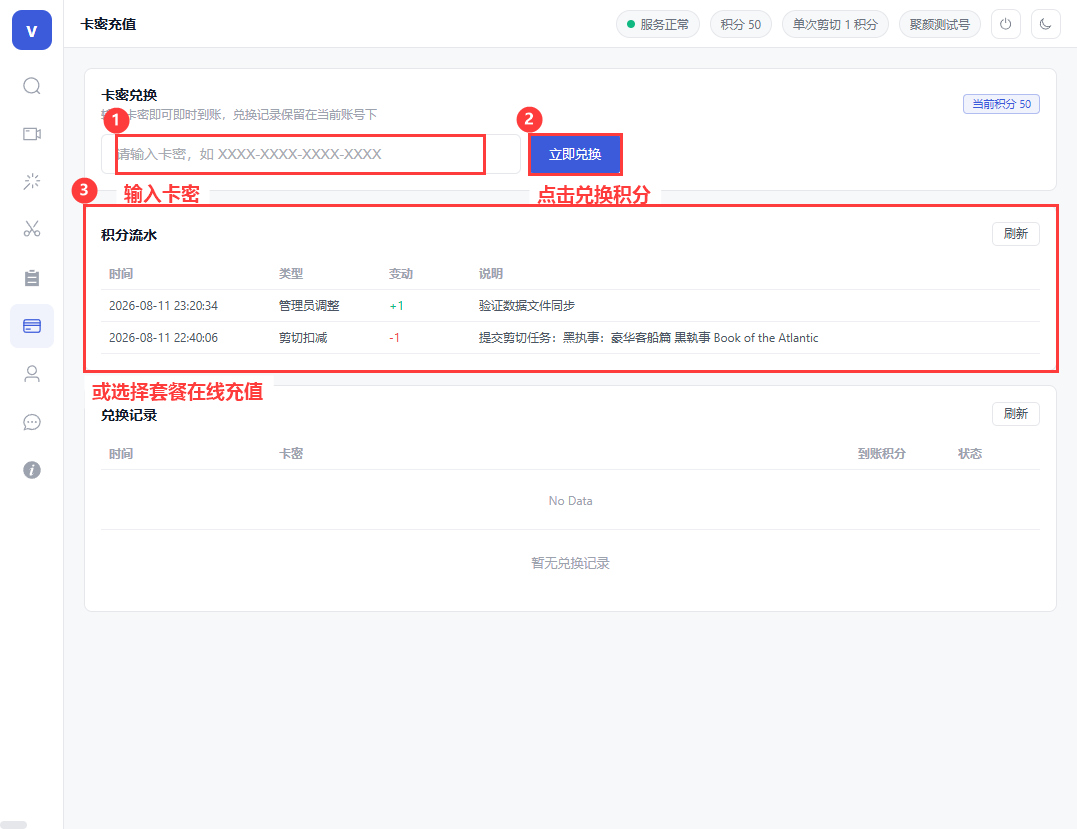
Task: Click the 积分流水 section heading
Action: pos(129,235)
